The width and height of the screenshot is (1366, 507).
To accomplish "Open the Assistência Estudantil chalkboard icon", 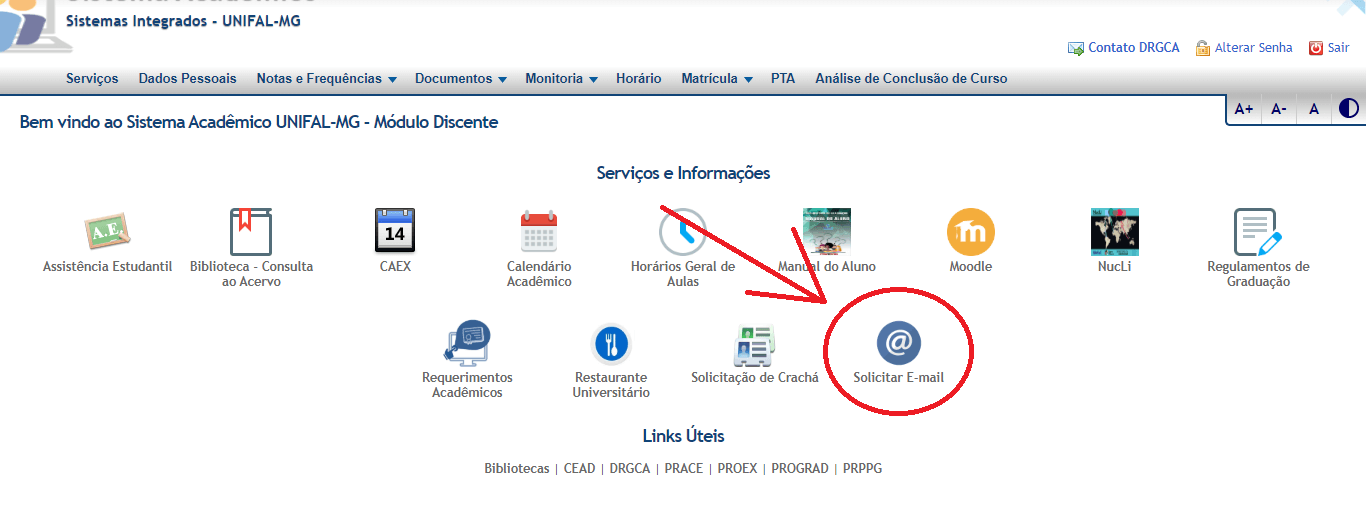I will point(107,232).
